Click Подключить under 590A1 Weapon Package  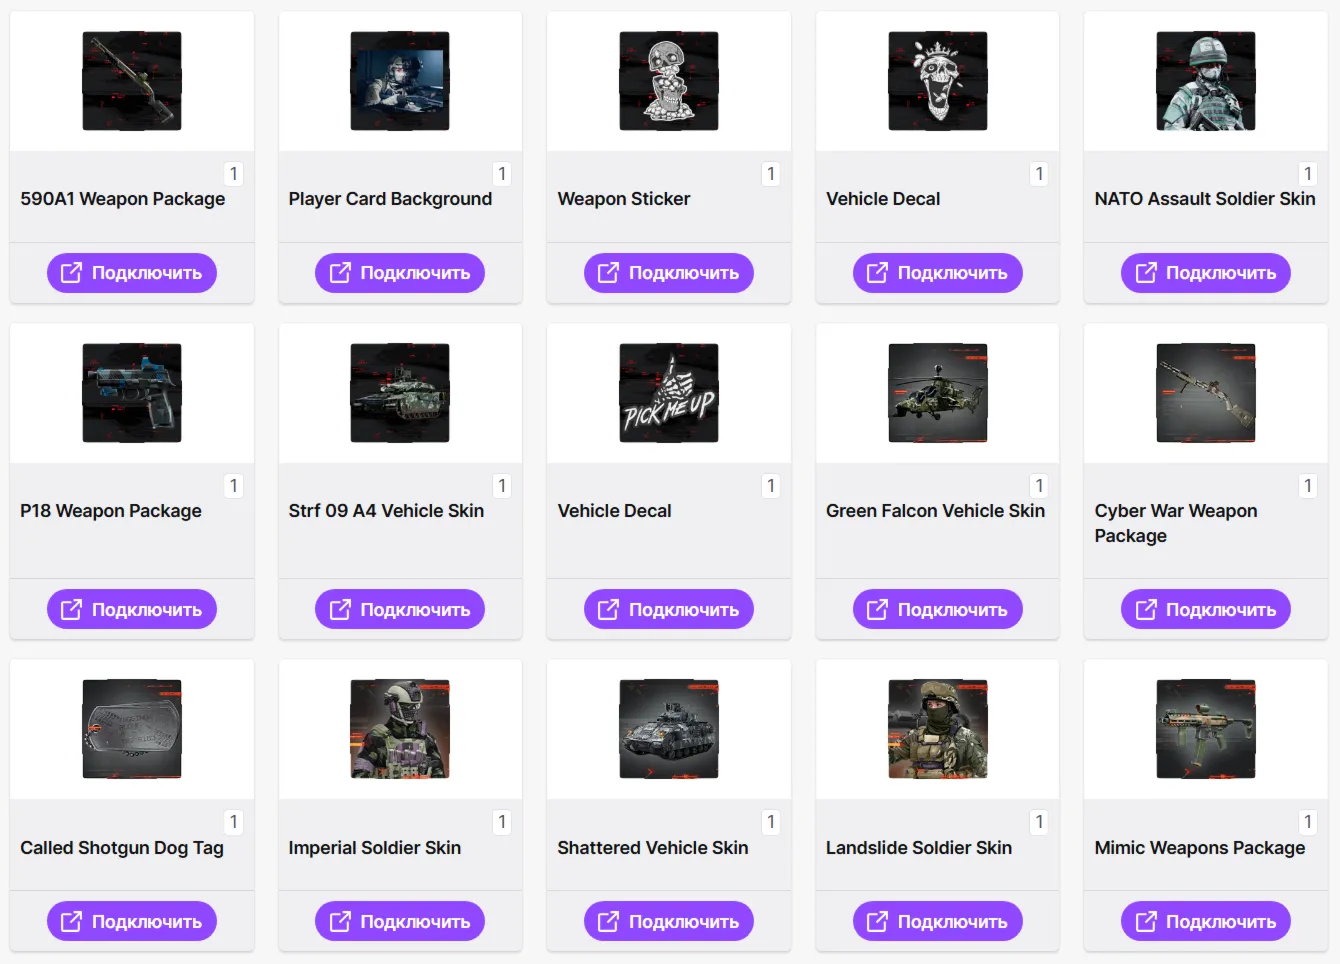pos(132,273)
